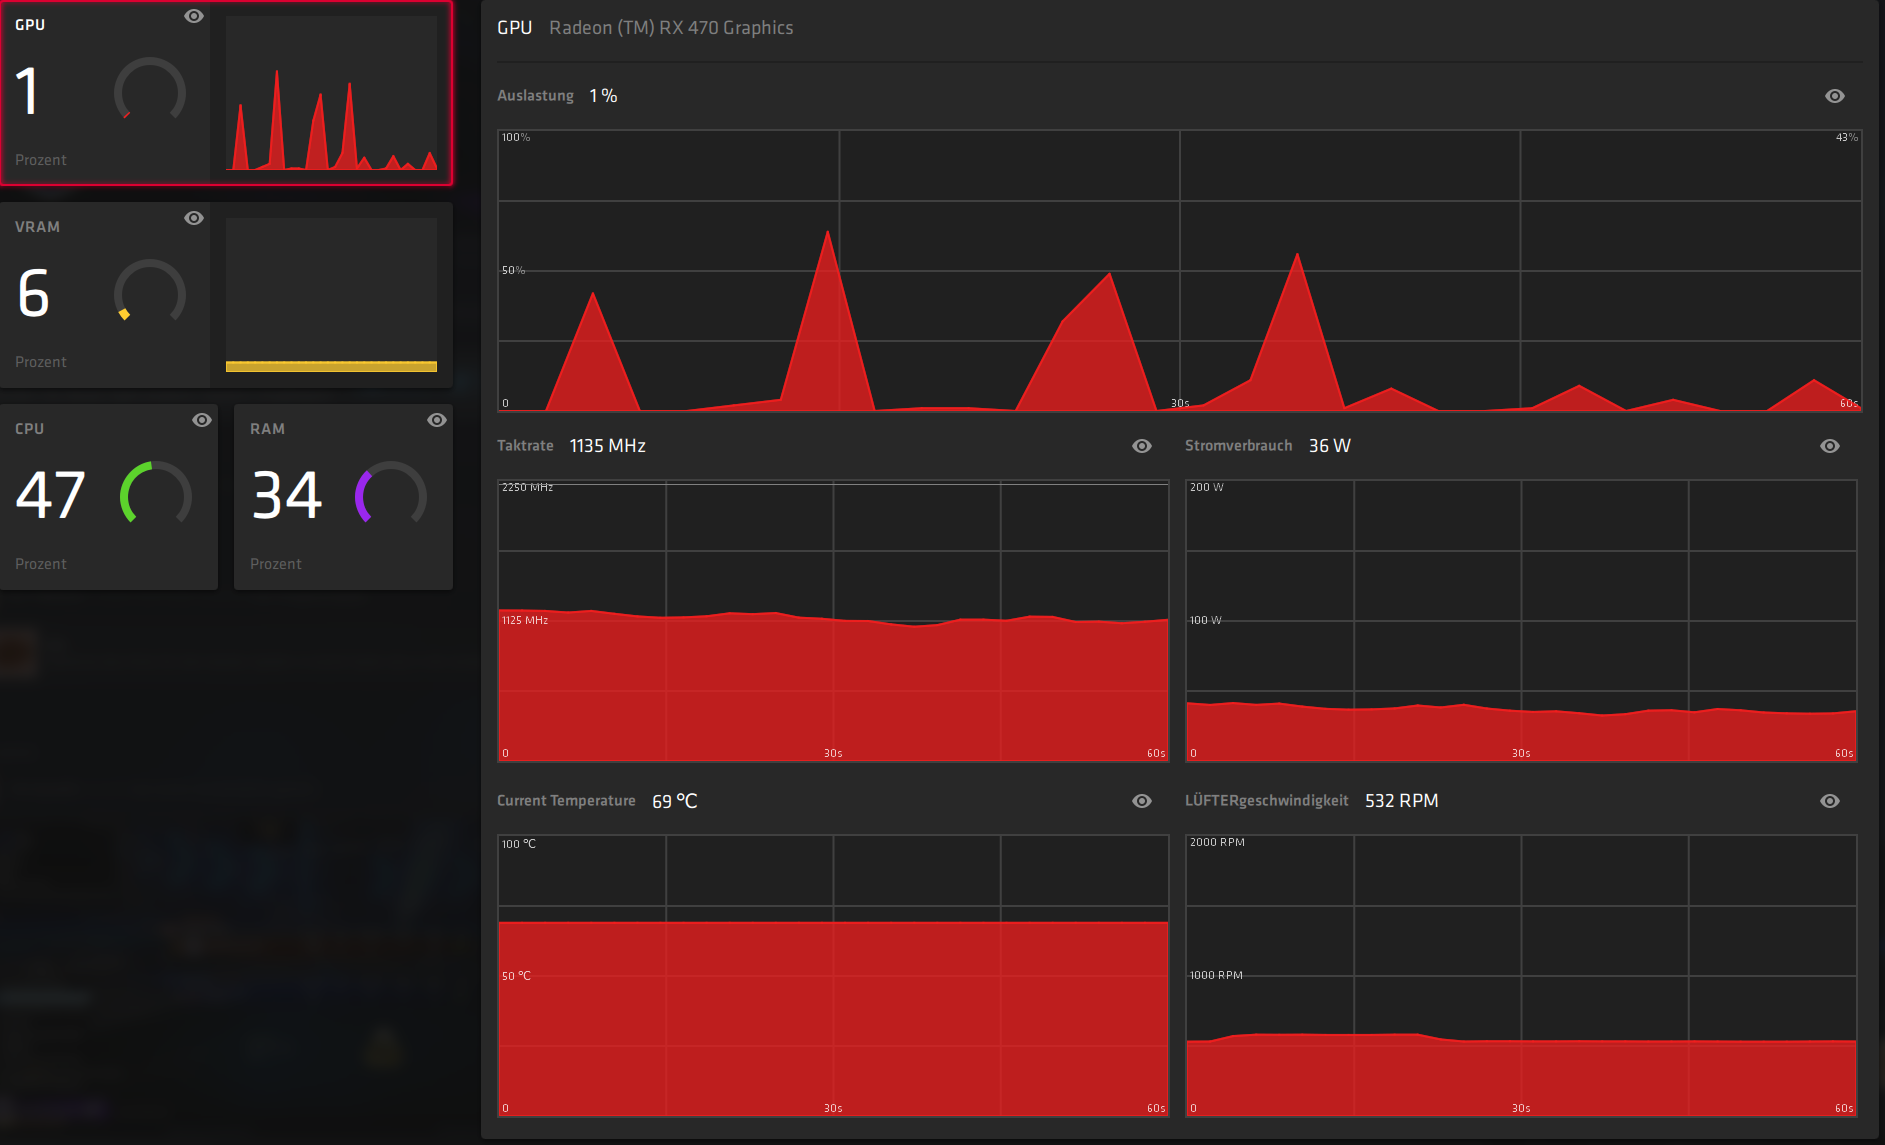This screenshot has width=1885, height=1145.
Task: Click 'Prozent' label in the RAM tile
Action: [276, 564]
